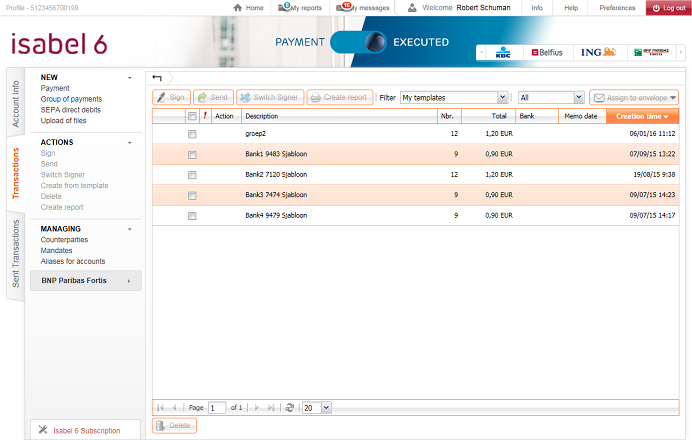
Task: Check the box for Bank3 7474 Sjabloon
Action: point(192,195)
